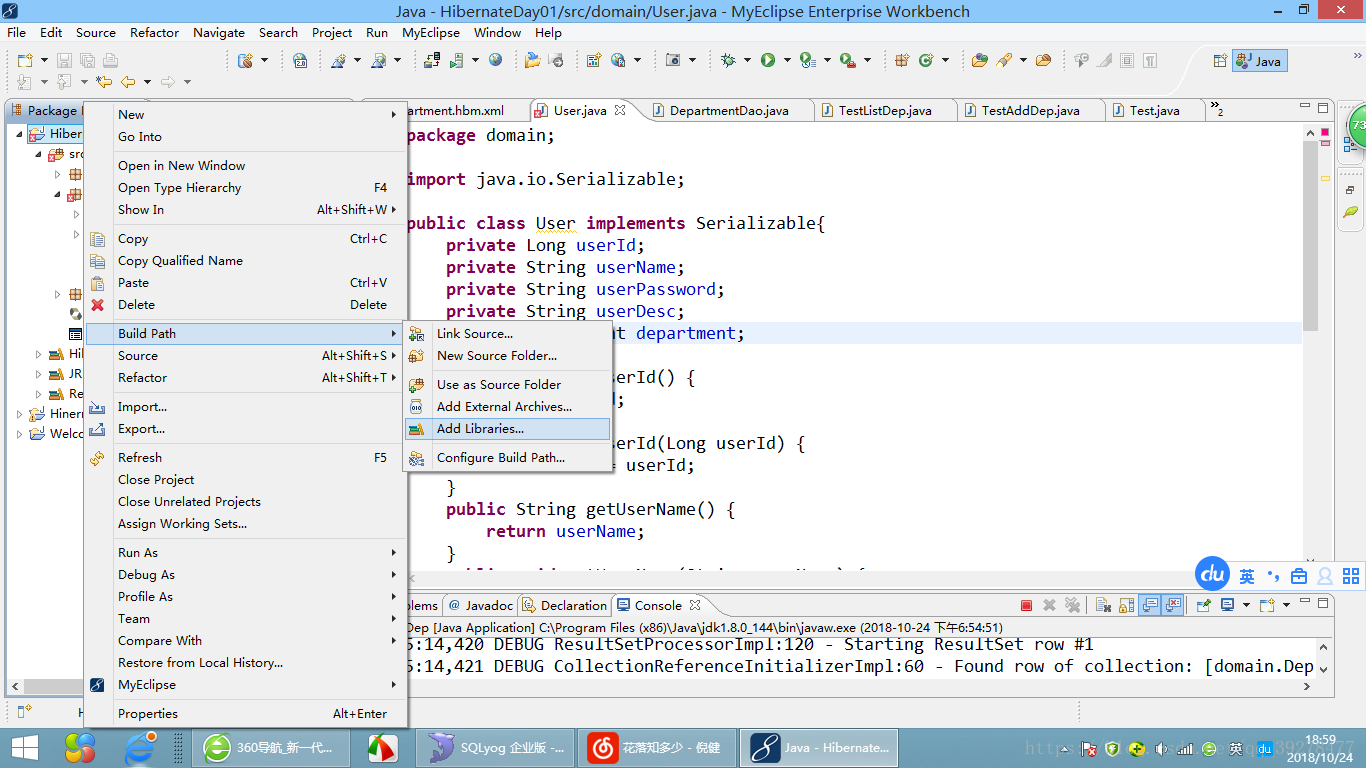Click the Open Perspective icon

(x=1220, y=60)
